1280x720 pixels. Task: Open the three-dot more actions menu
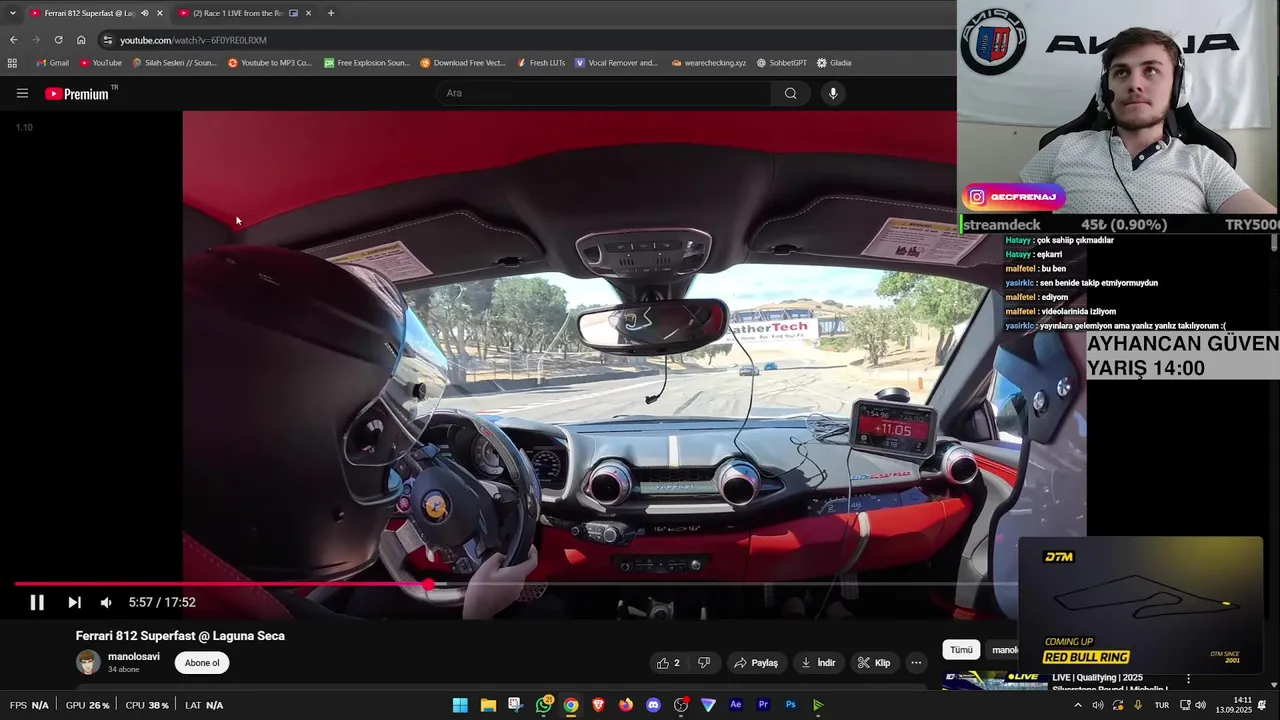(x=915, y=663)
